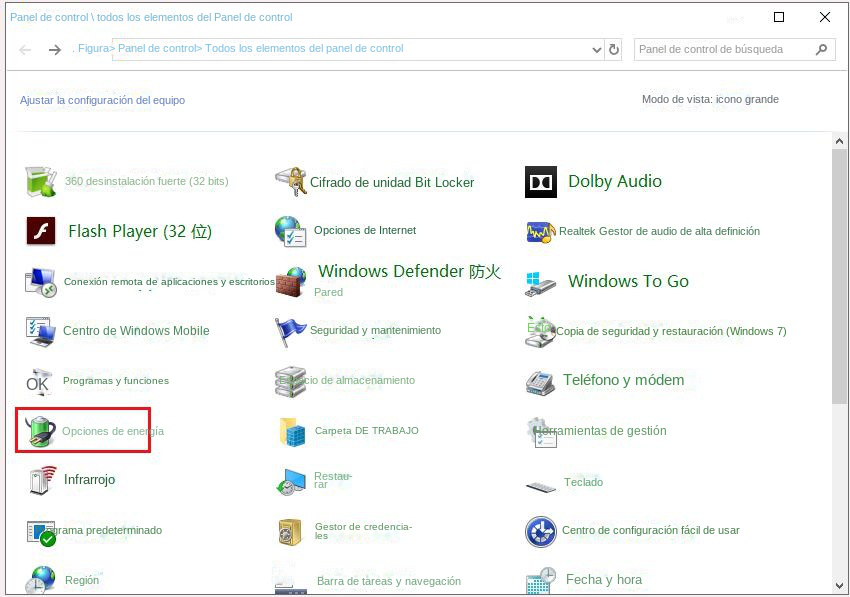Open the Opciones de energía link
This screenshot has width=850, height=597.
pos(113,431)
